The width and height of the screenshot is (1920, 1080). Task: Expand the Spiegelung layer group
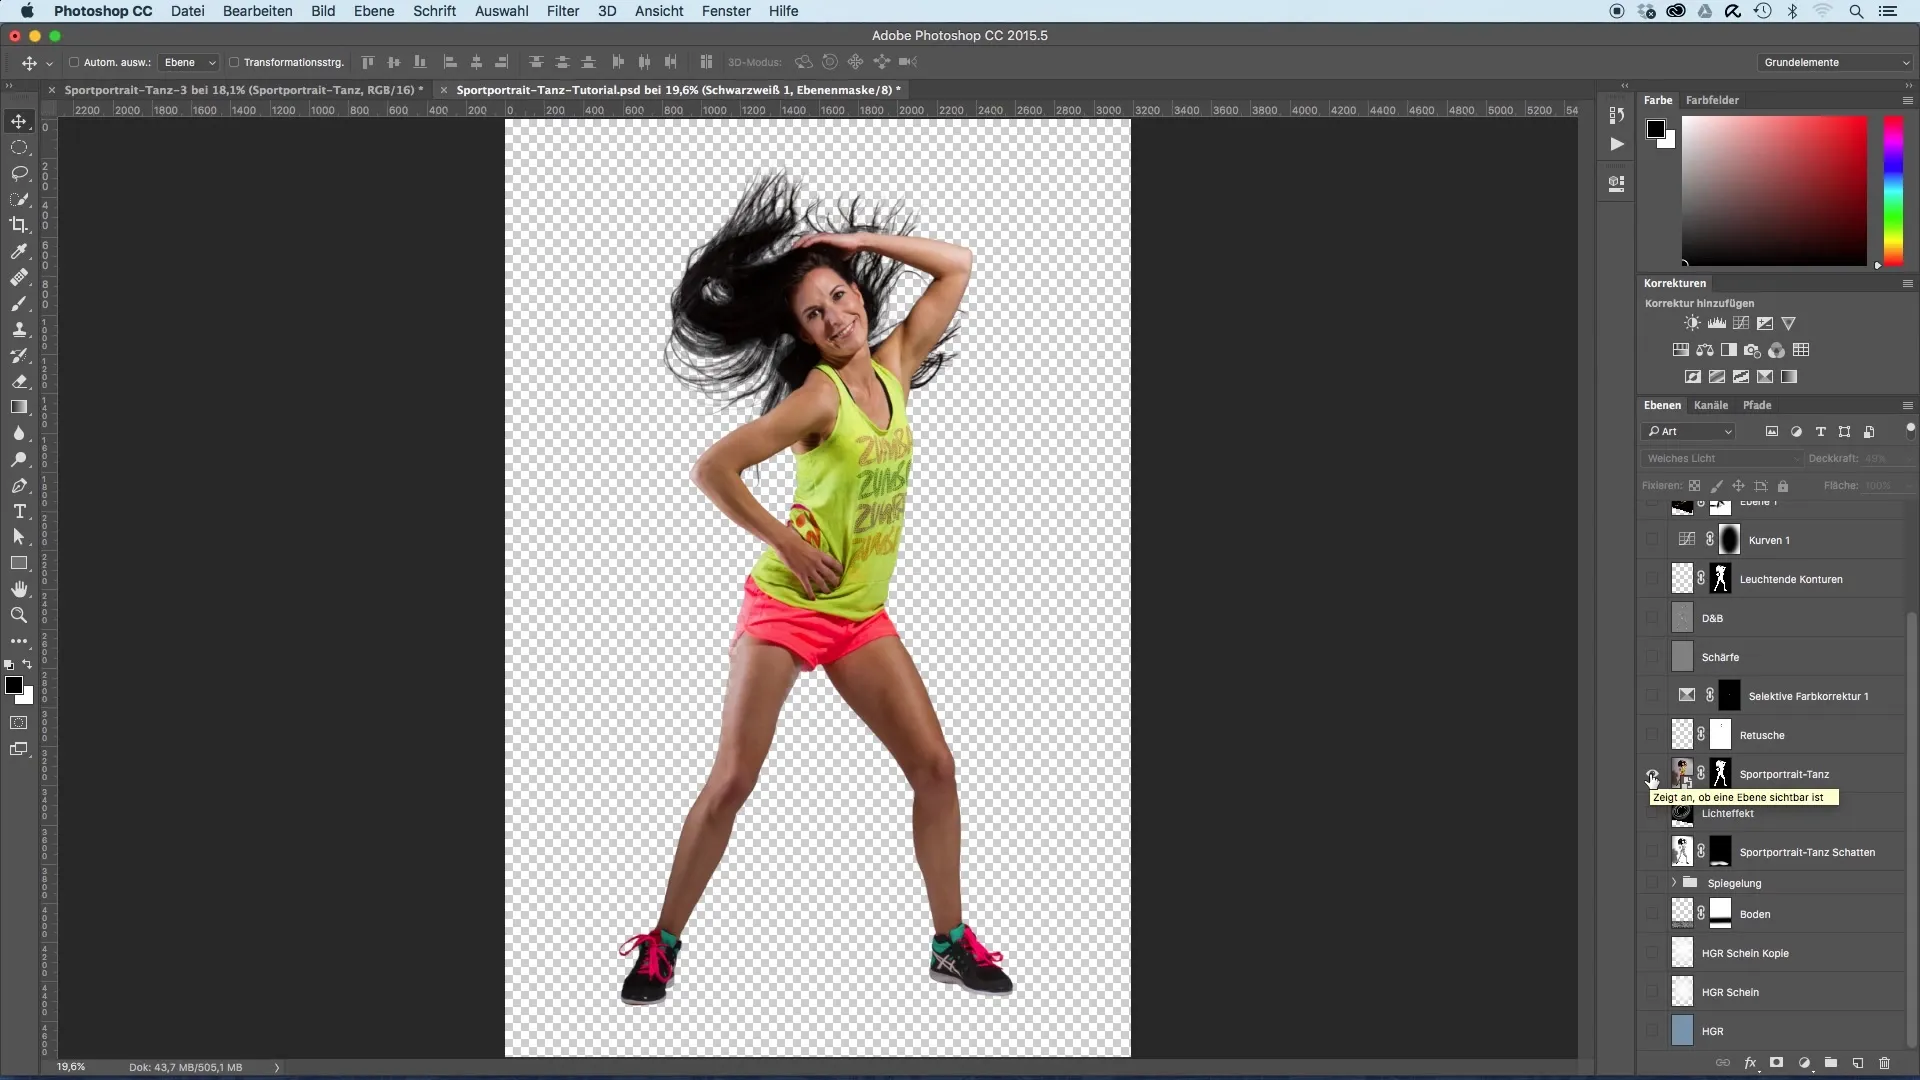click(x=1673, y=883)
